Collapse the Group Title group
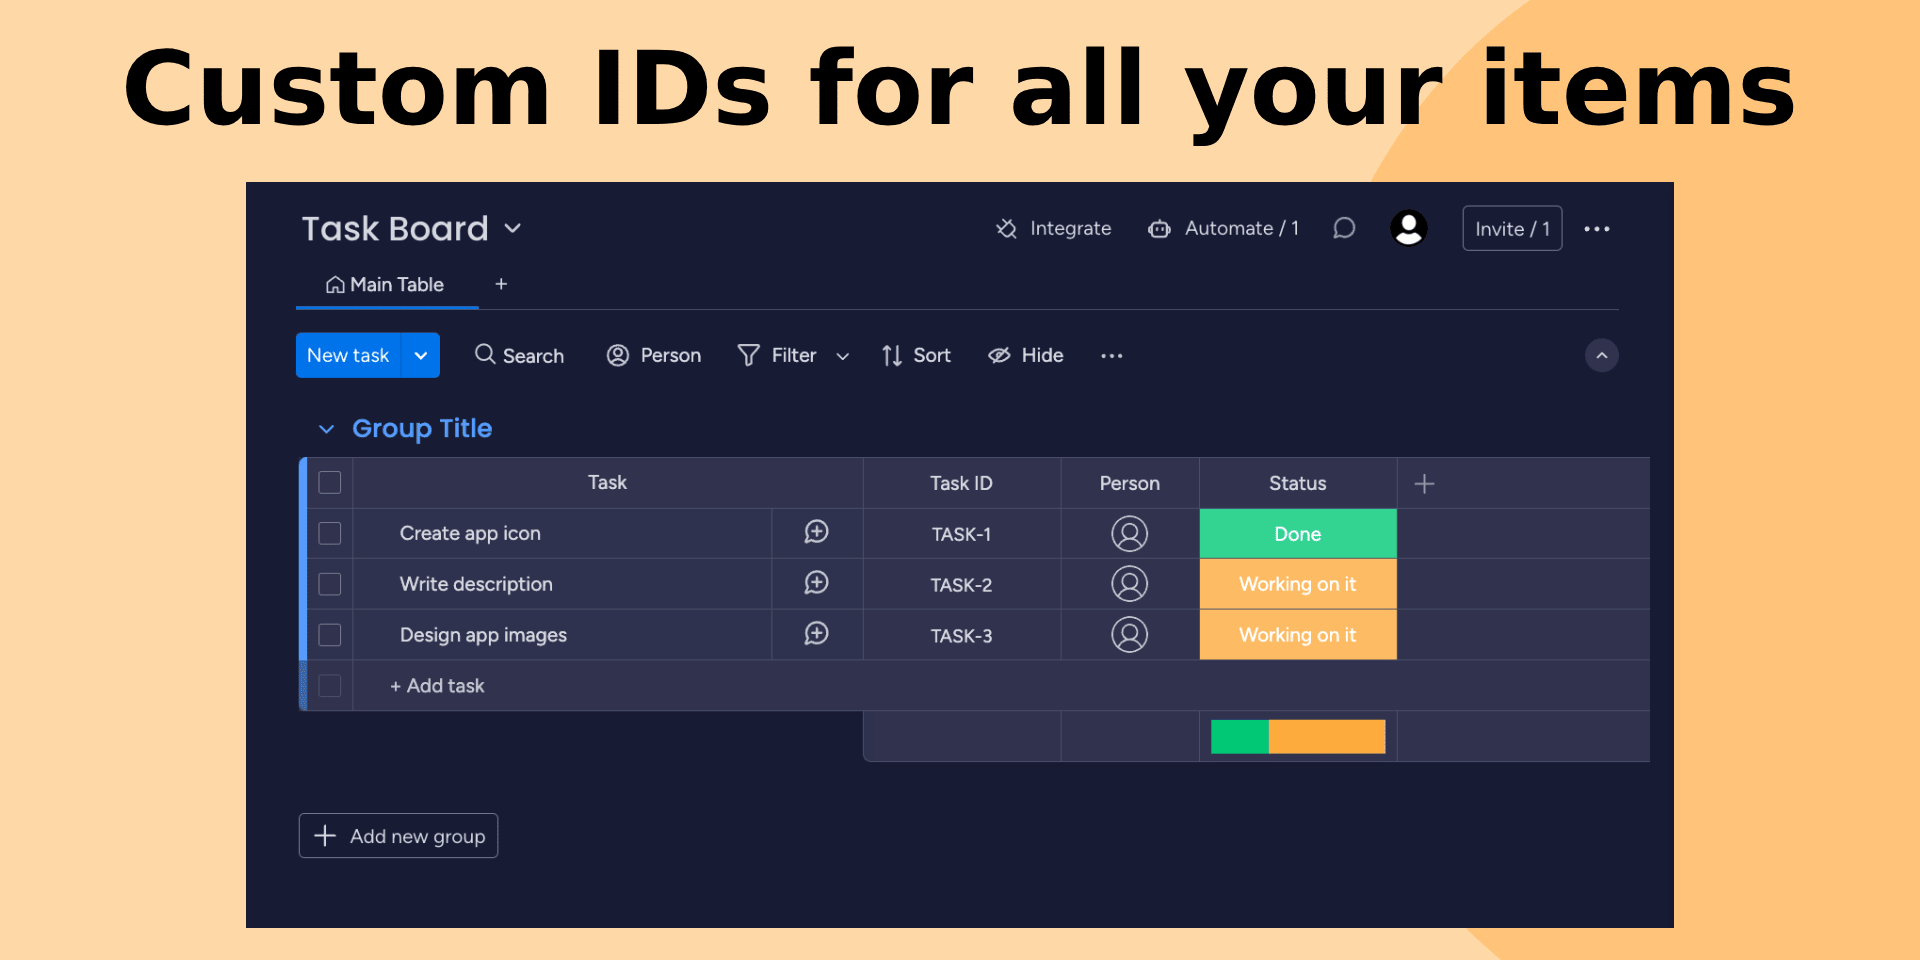Image resolution: width=1920 pixels, height=960 pixels. [326, 429]
